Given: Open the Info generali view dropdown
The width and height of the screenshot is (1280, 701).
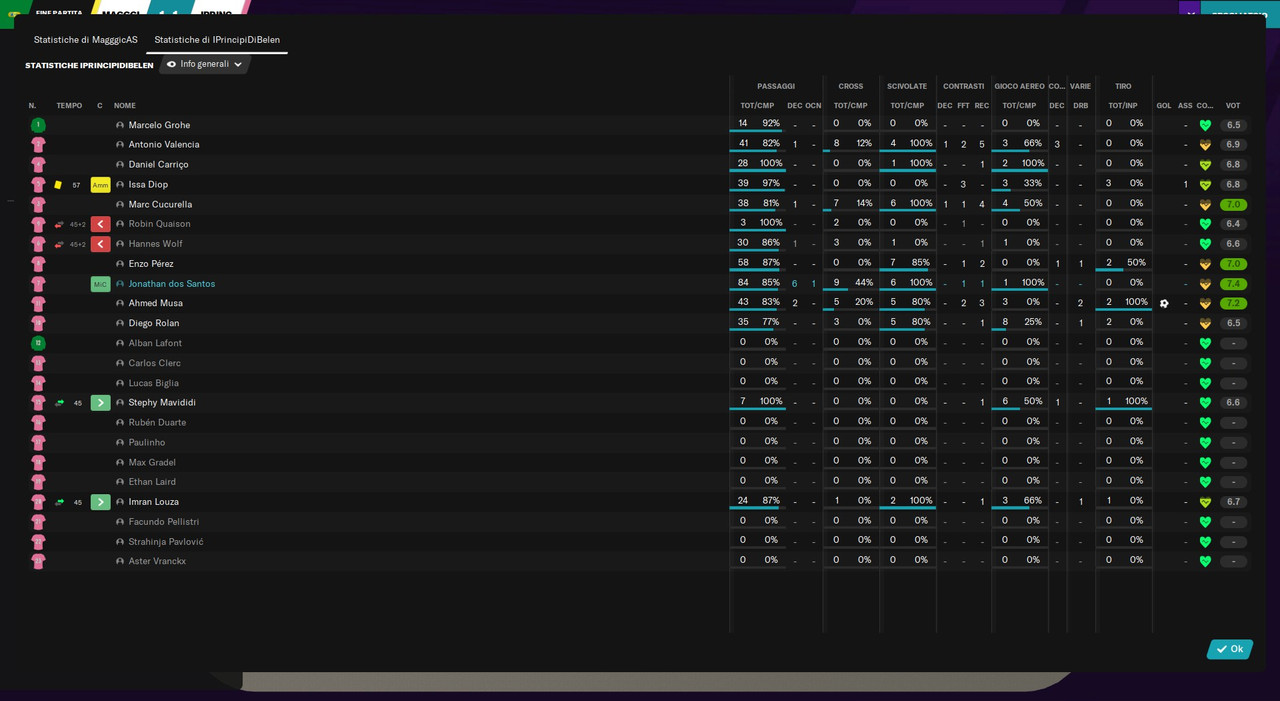Looking at the screenshot, I should [x=205, y=64].
